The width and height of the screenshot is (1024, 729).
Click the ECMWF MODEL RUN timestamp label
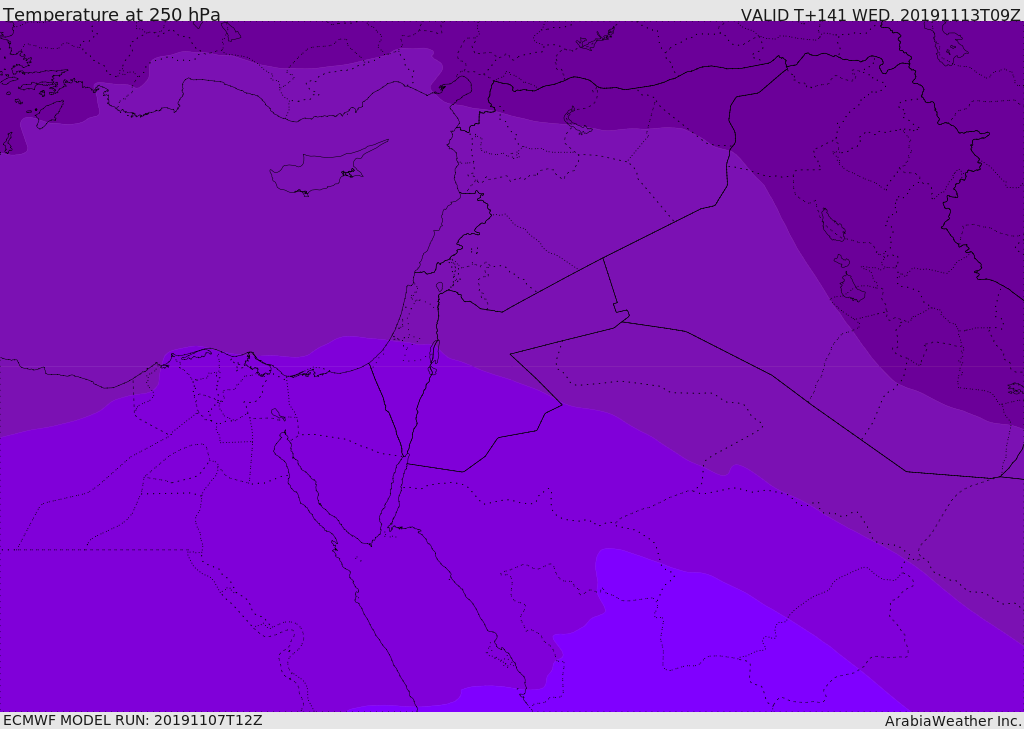[x=133, y=720]
